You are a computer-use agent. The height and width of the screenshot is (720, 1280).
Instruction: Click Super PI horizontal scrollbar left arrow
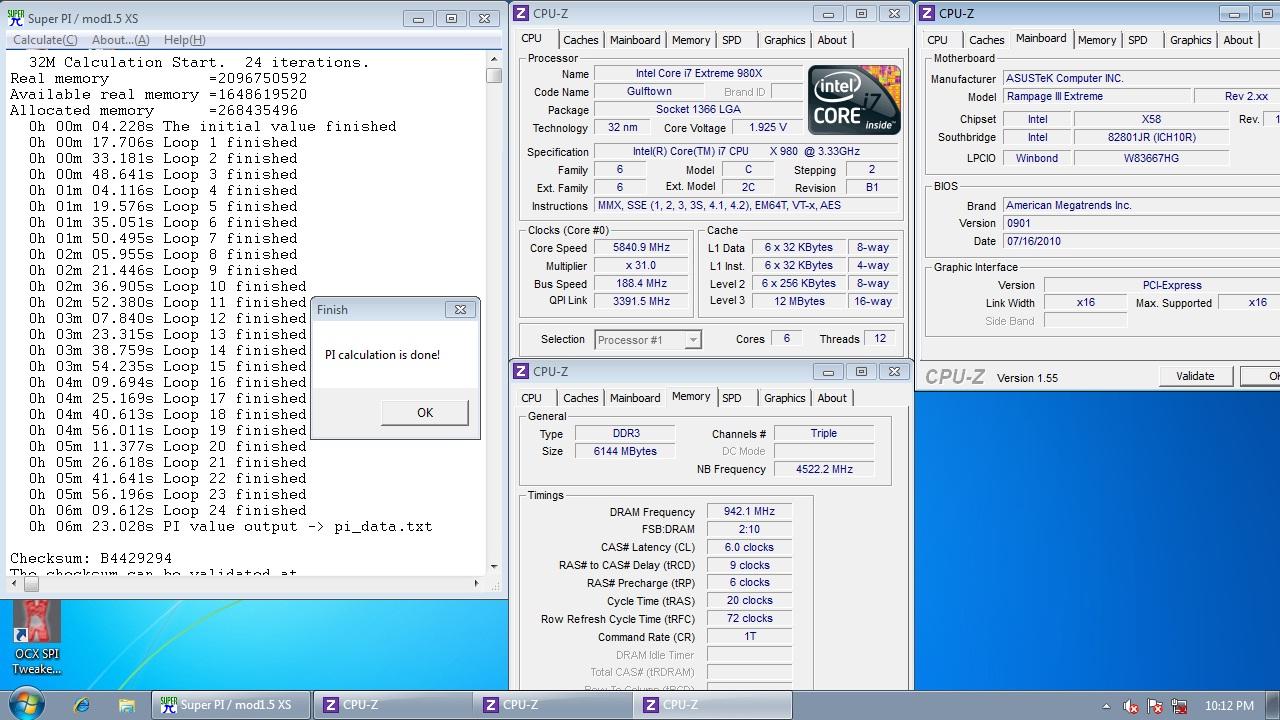(x=16, y=583)
